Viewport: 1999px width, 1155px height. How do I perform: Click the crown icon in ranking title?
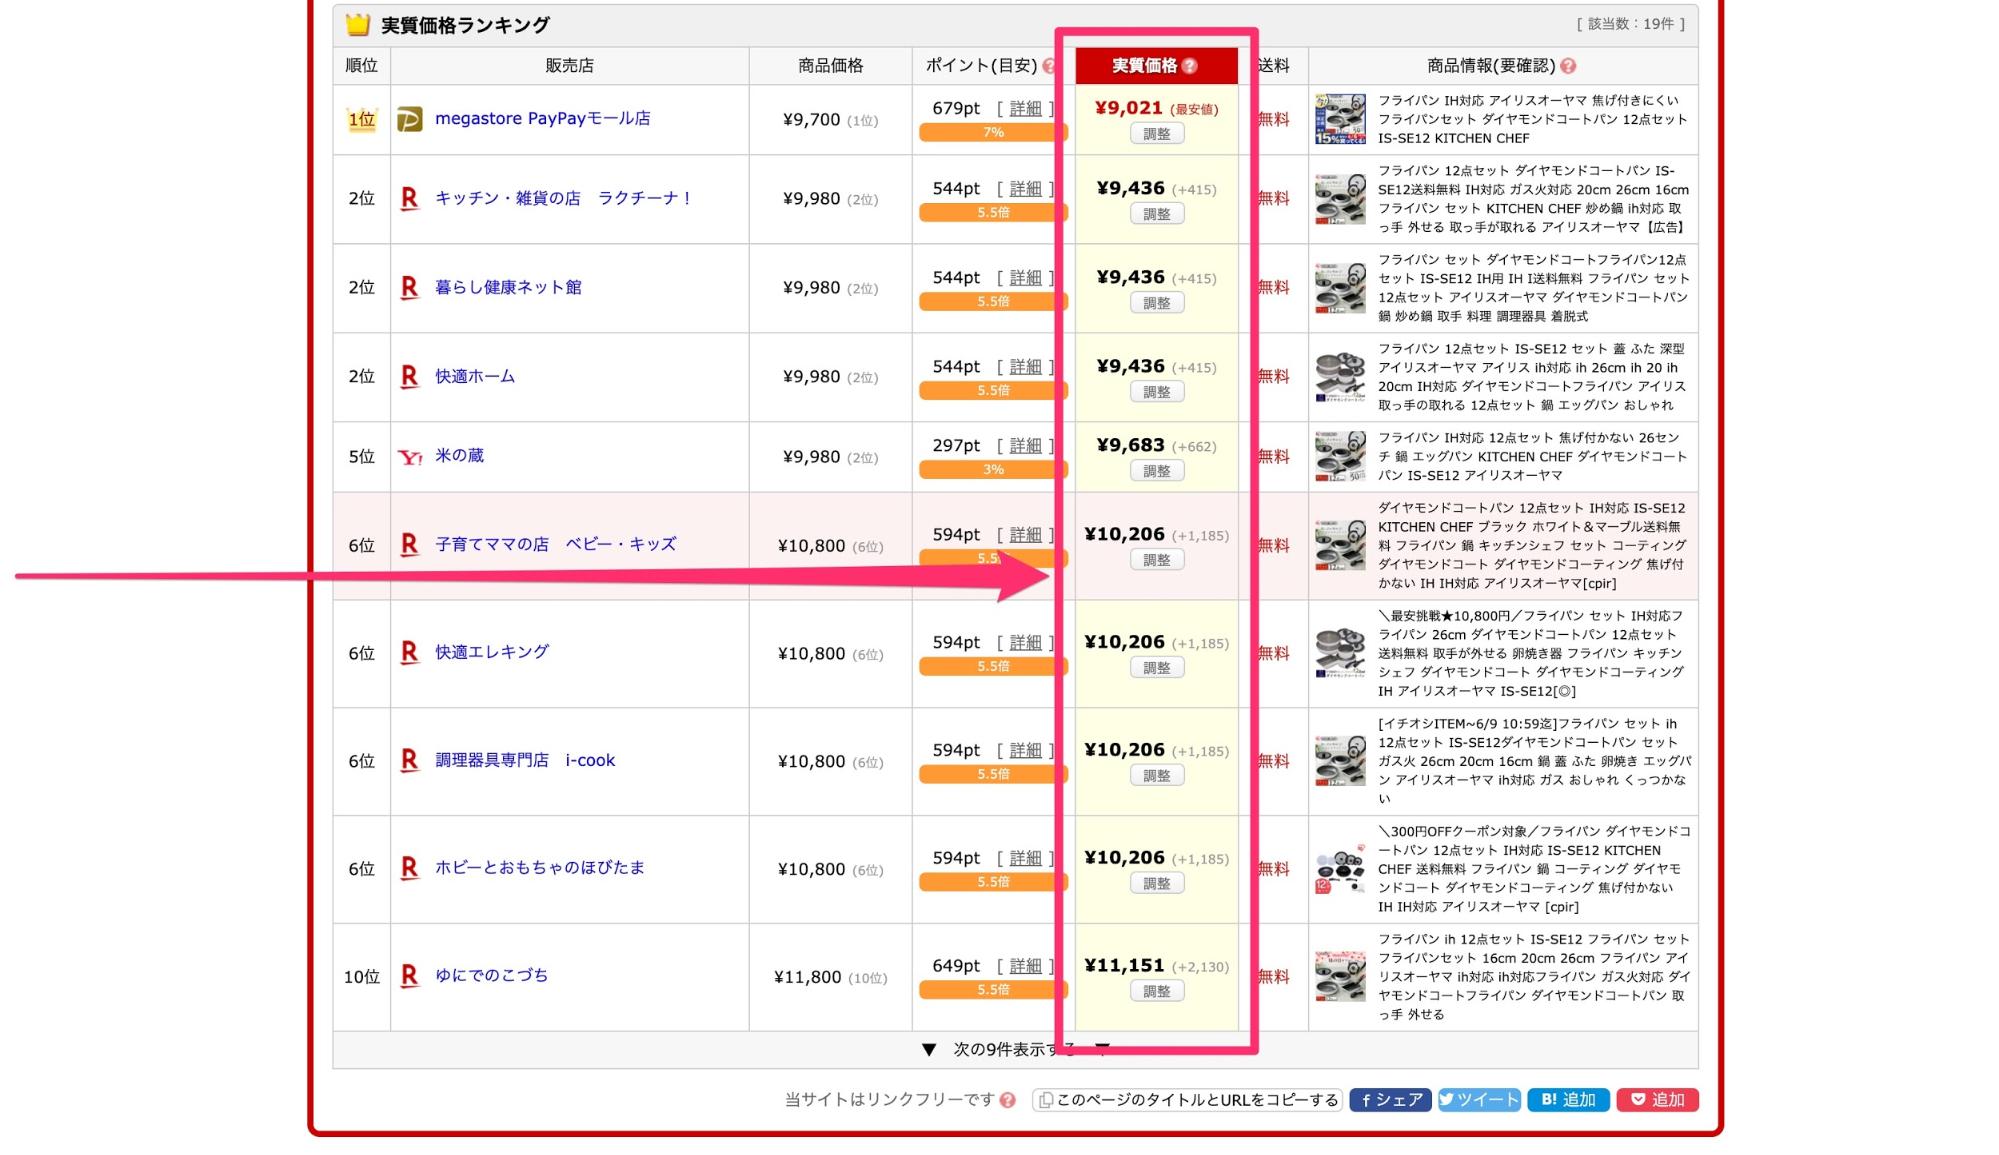coord(357,25)
